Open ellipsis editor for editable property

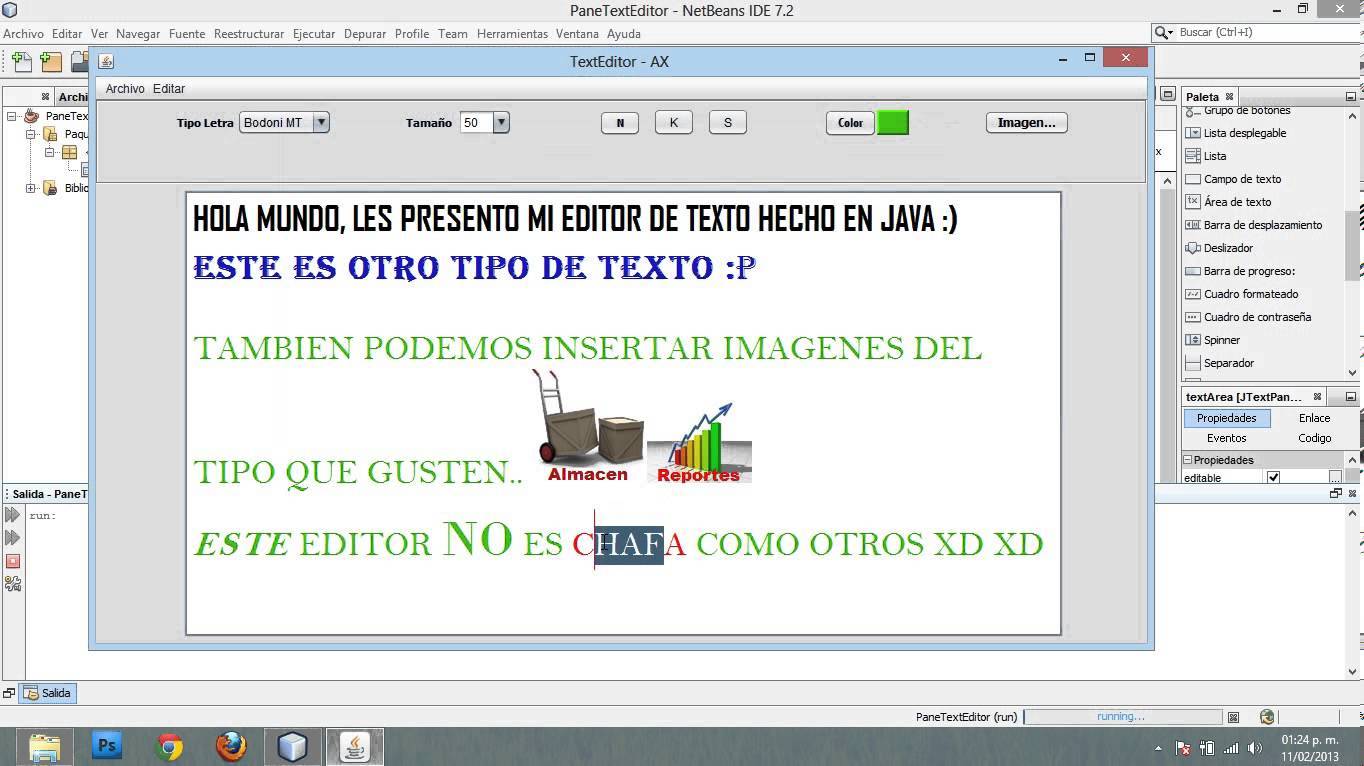[1335, 478]
